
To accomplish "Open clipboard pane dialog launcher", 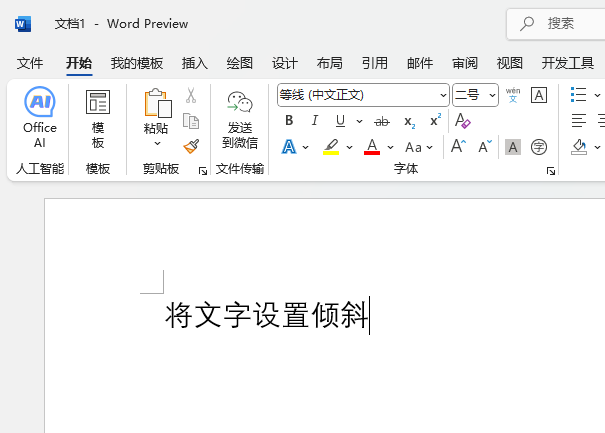I will tap(203, 171).
